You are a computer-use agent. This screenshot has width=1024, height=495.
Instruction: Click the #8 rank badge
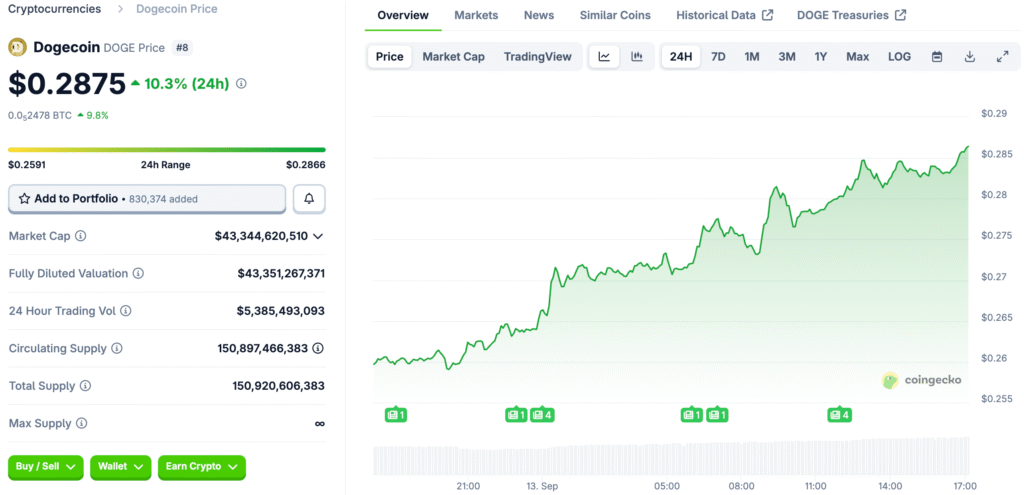182,48
